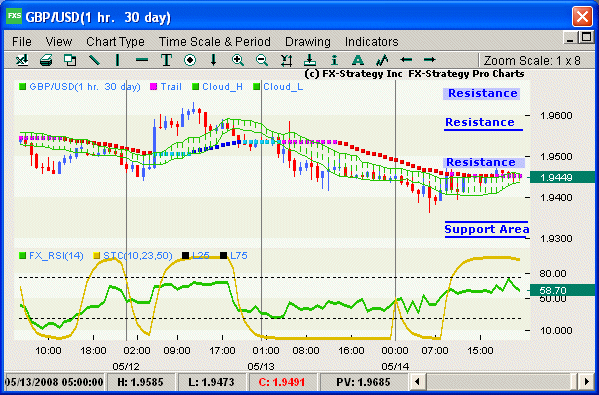Minimize the inner chart window
This screenshot has width=599, height=395.
pyautogui.click(x=570, y=38)
